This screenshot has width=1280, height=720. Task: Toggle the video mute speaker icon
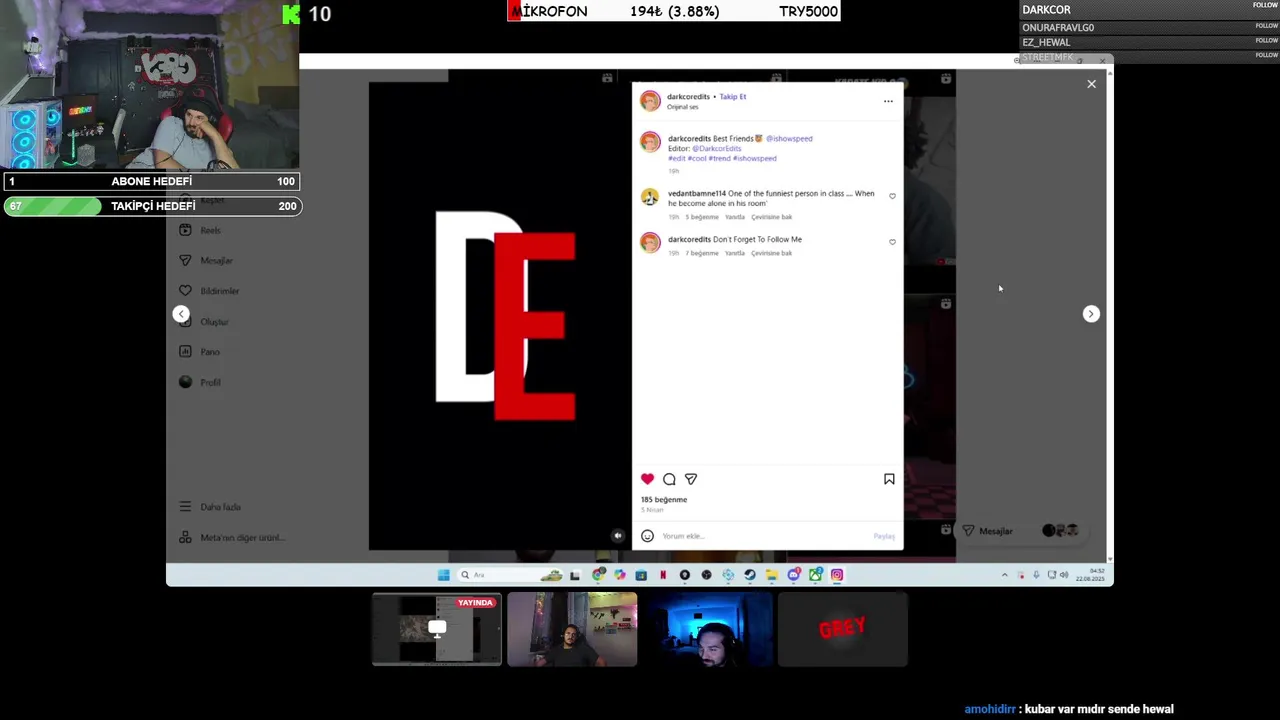pyautogui.click(x=617, y=536)
